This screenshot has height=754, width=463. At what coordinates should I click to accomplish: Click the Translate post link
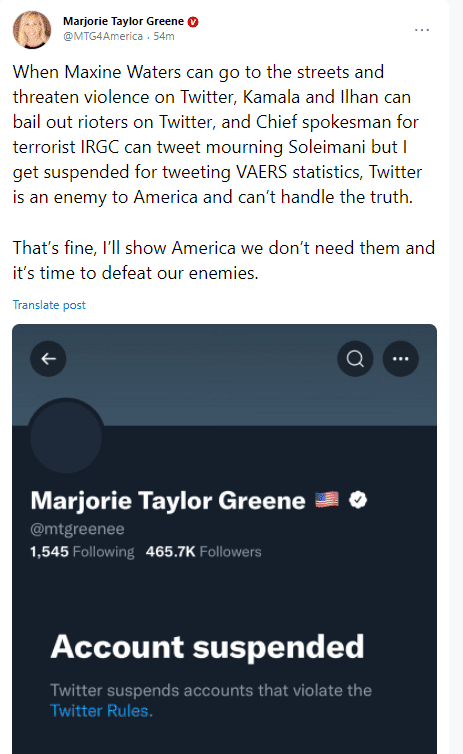click(49, 305)
